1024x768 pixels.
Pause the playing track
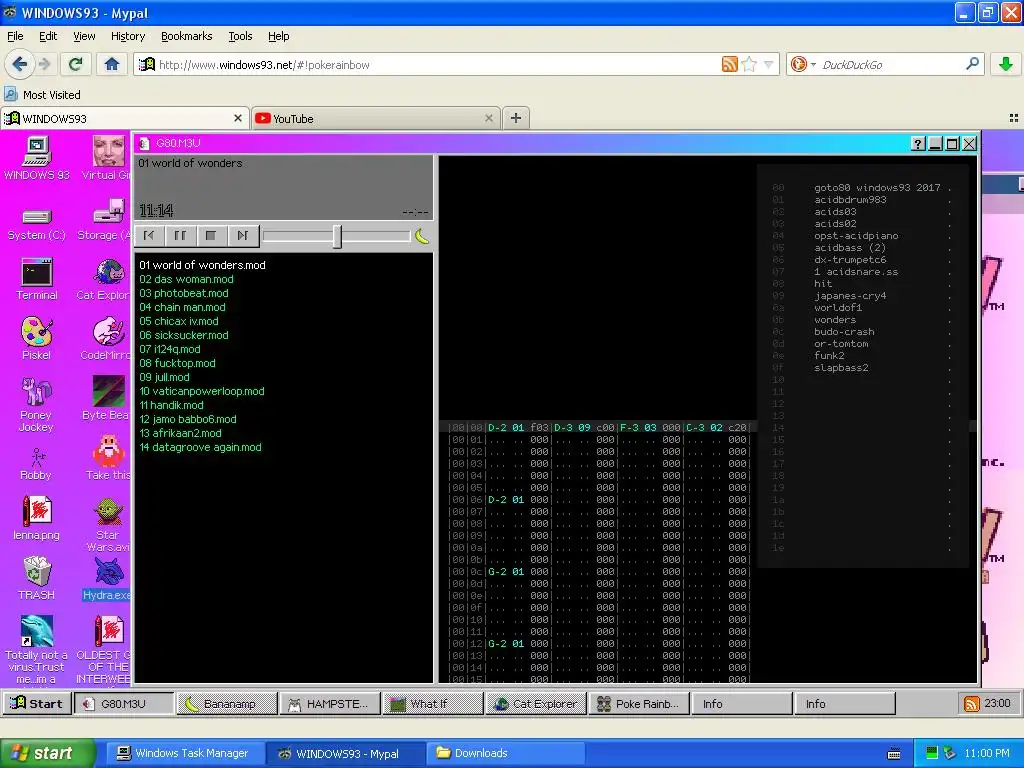point(180,236)
